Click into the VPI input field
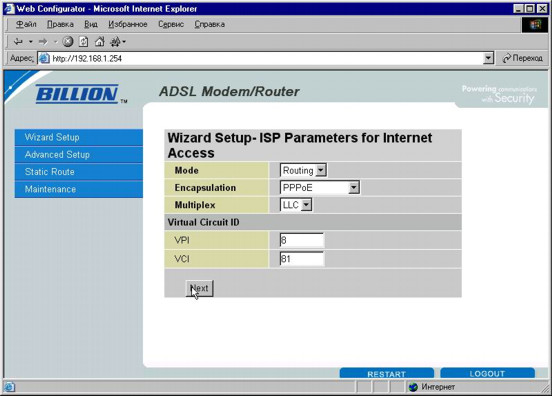This screenshot has height=396, width=552. click(x=302, y=240)
